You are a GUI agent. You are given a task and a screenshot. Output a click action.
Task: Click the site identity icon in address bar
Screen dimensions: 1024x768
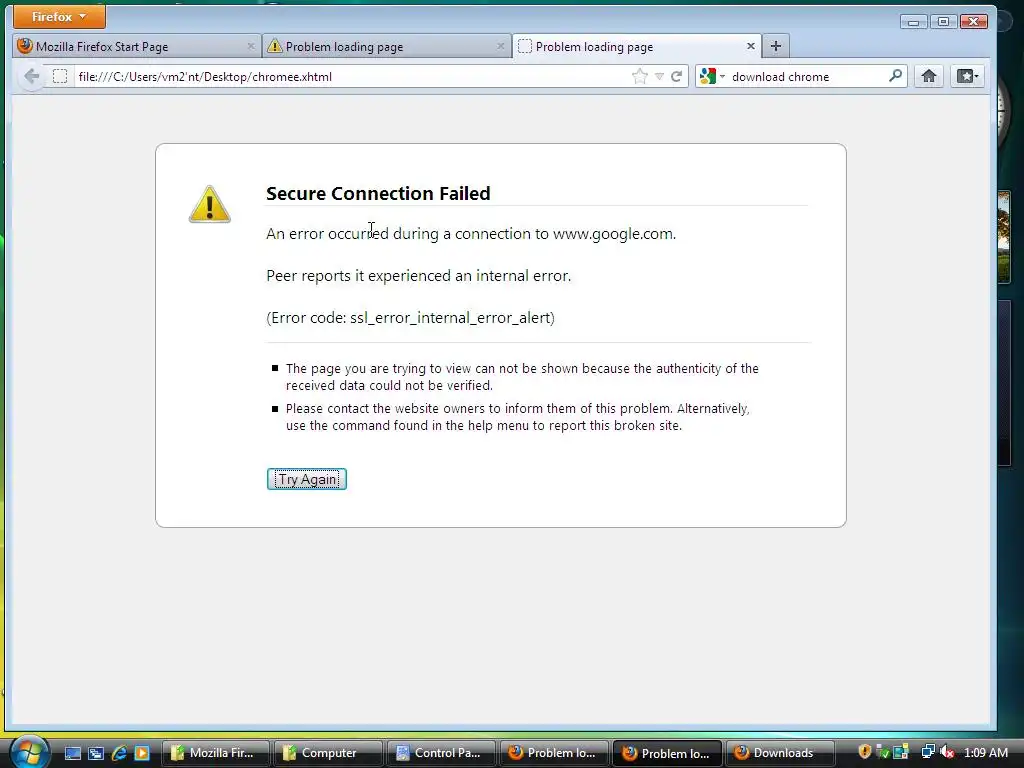(x=60, y=76)
